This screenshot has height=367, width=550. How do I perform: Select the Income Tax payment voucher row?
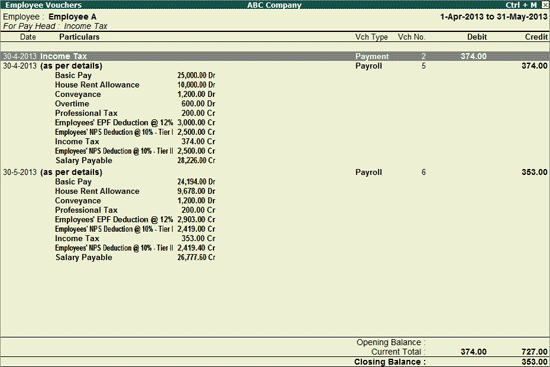[x=275, y=56]
